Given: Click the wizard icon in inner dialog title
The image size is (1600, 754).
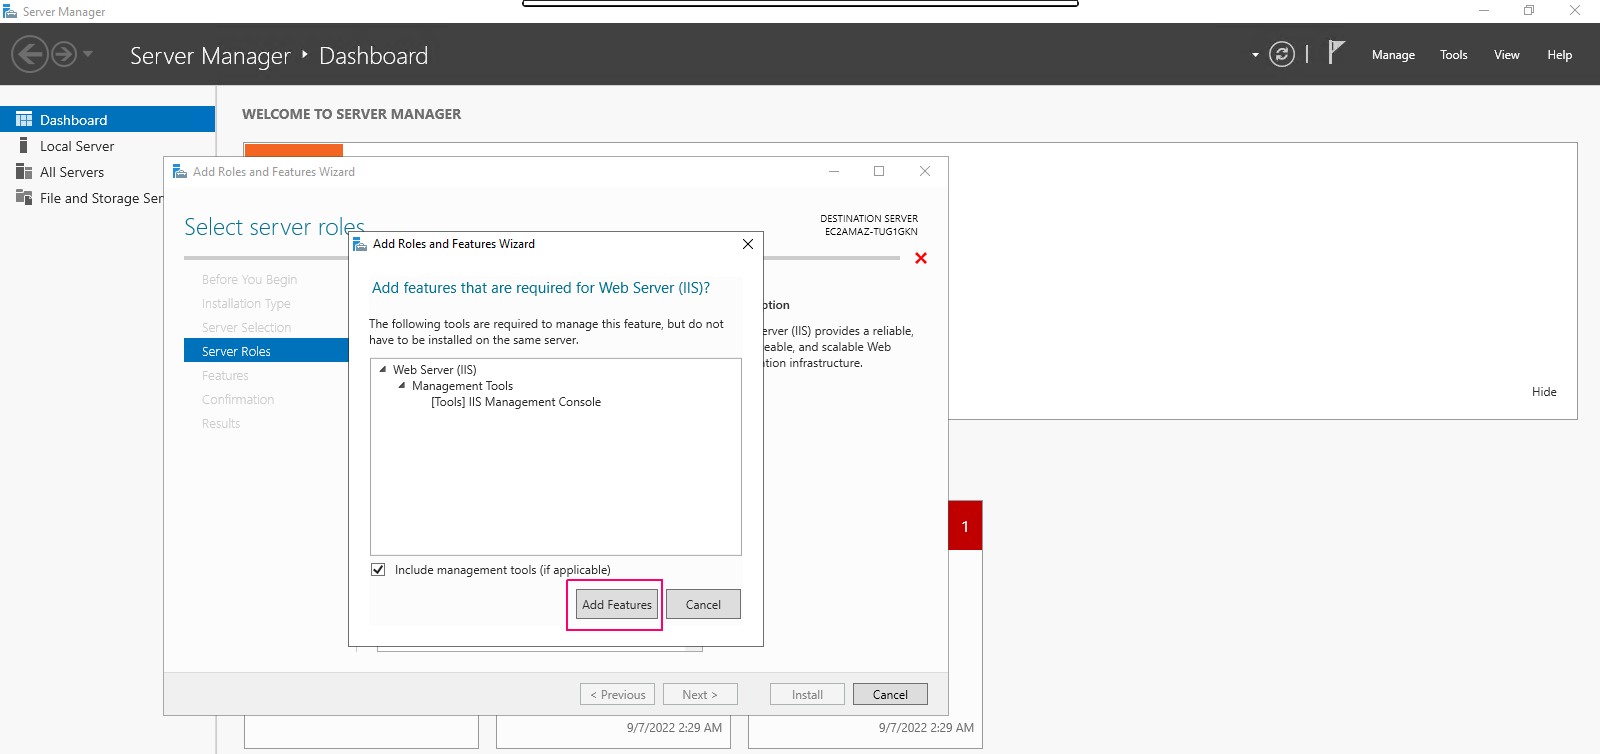Looking at the screenshot, I should (x=360, y=244).
